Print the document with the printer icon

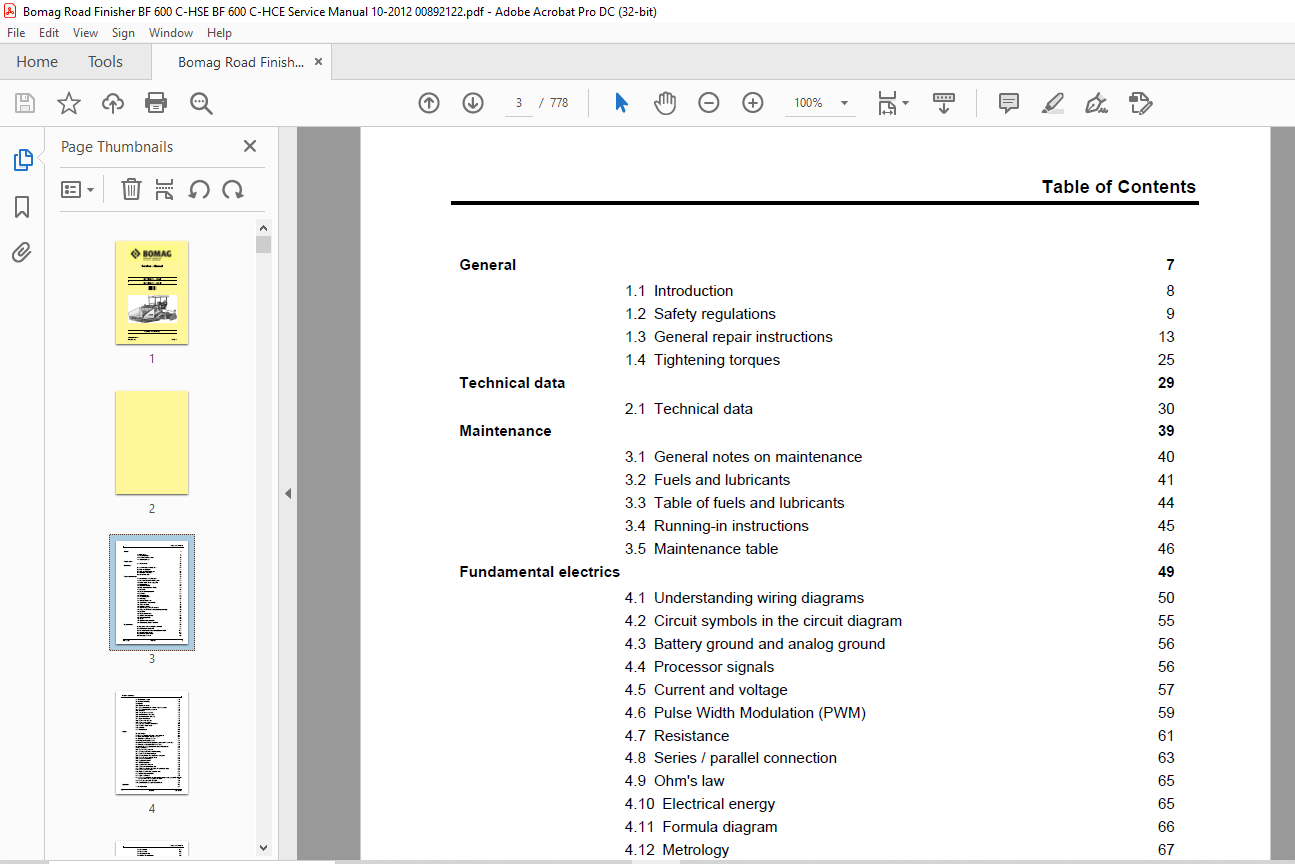[156, 103]
